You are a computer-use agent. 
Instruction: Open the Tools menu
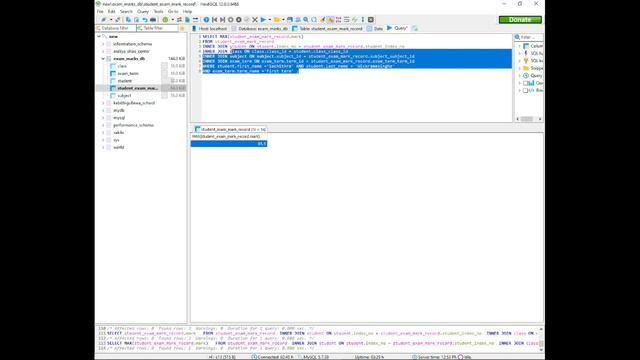[x=158, y=11]
